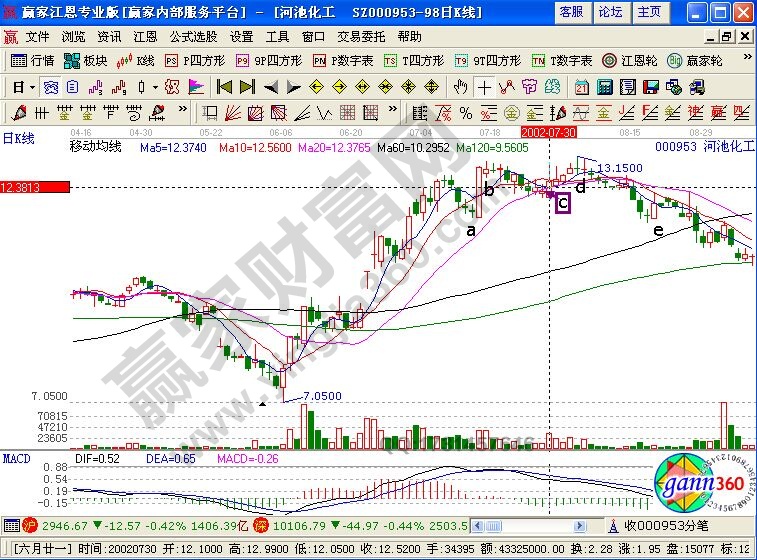
Task: Click the 客服 button in title bar
Action: click(x=571, y=12)
